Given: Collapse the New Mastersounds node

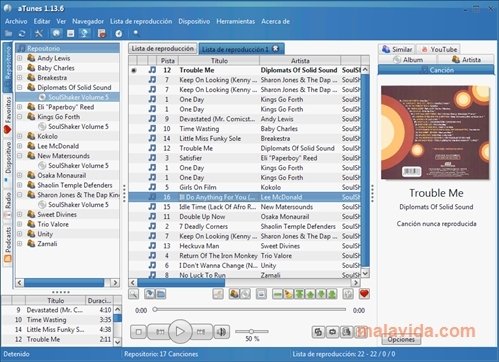Looking at the screenshot, I should pyautogui.click(x=20, y=156).
